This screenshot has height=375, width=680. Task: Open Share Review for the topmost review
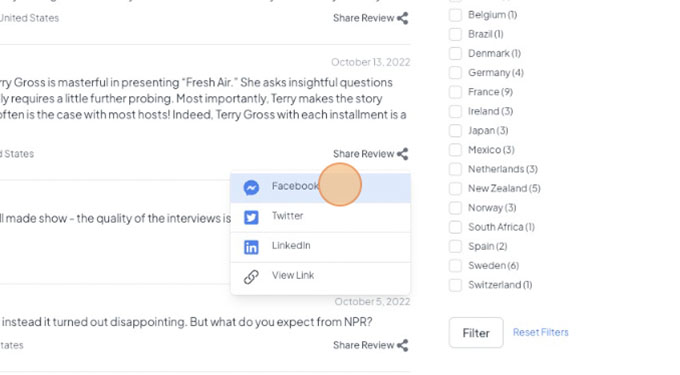click(370, 18)
